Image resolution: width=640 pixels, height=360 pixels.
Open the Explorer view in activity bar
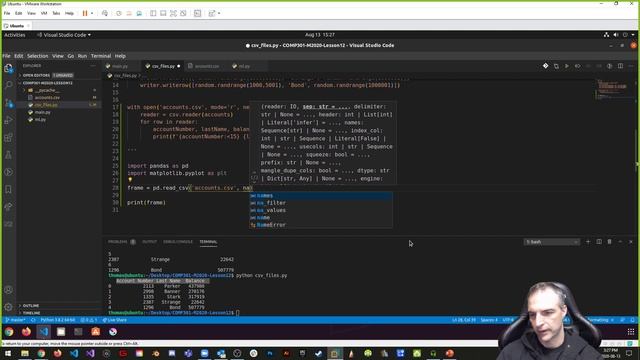(9, 68)
